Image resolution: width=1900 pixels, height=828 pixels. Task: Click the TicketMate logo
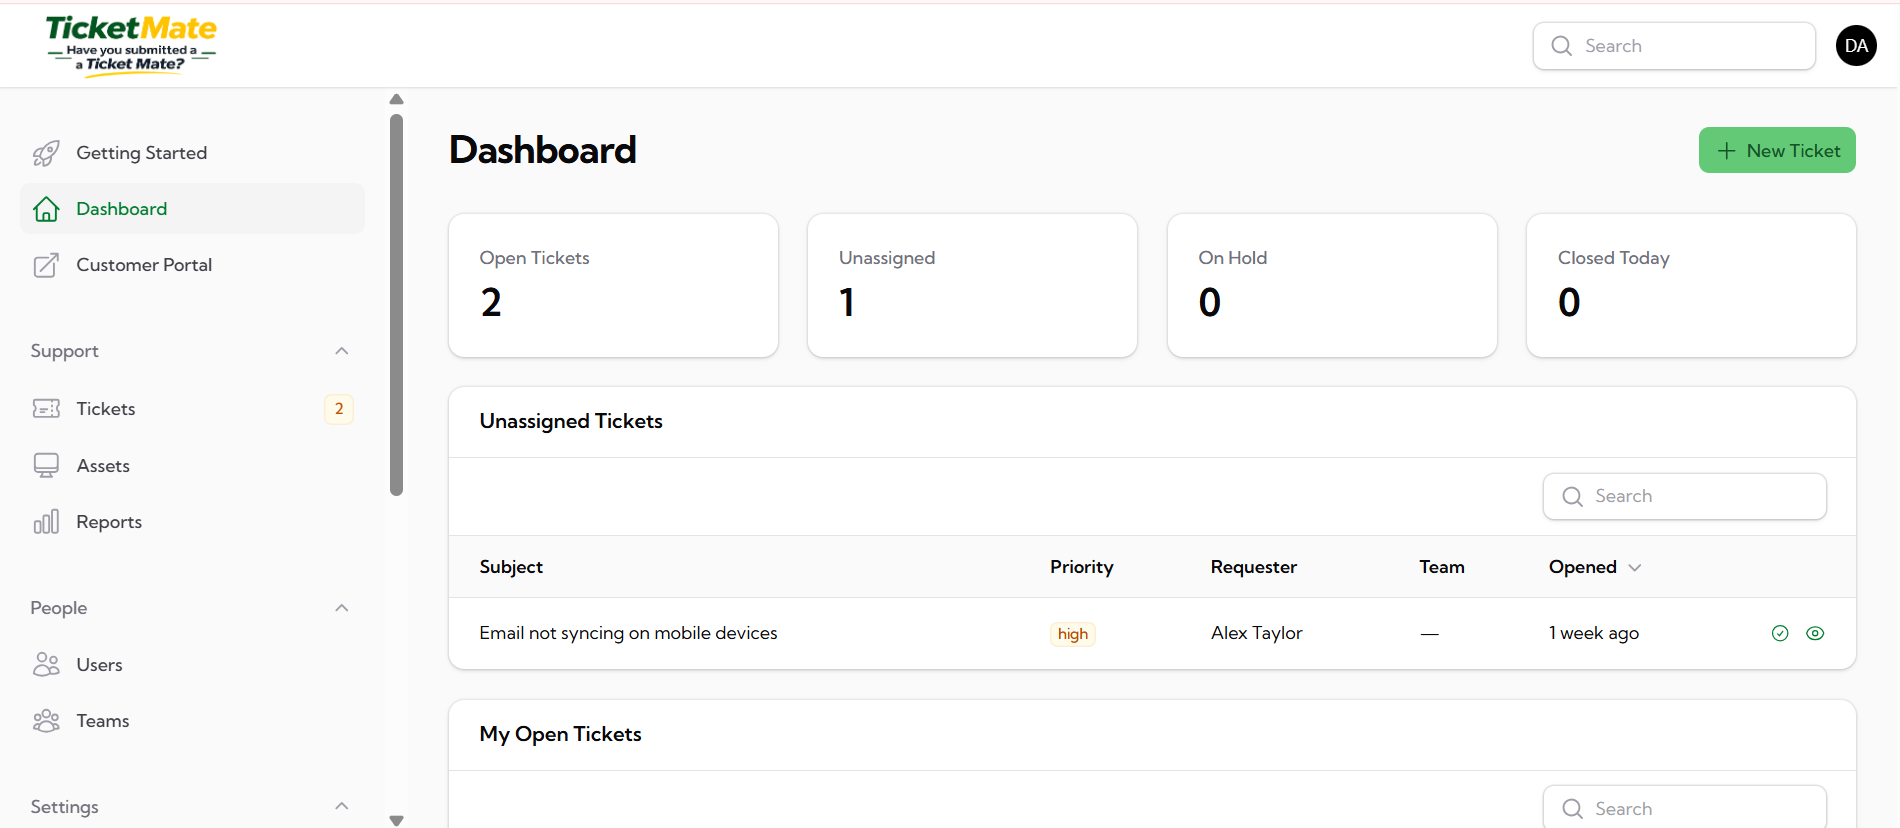(x=131, y=46)
